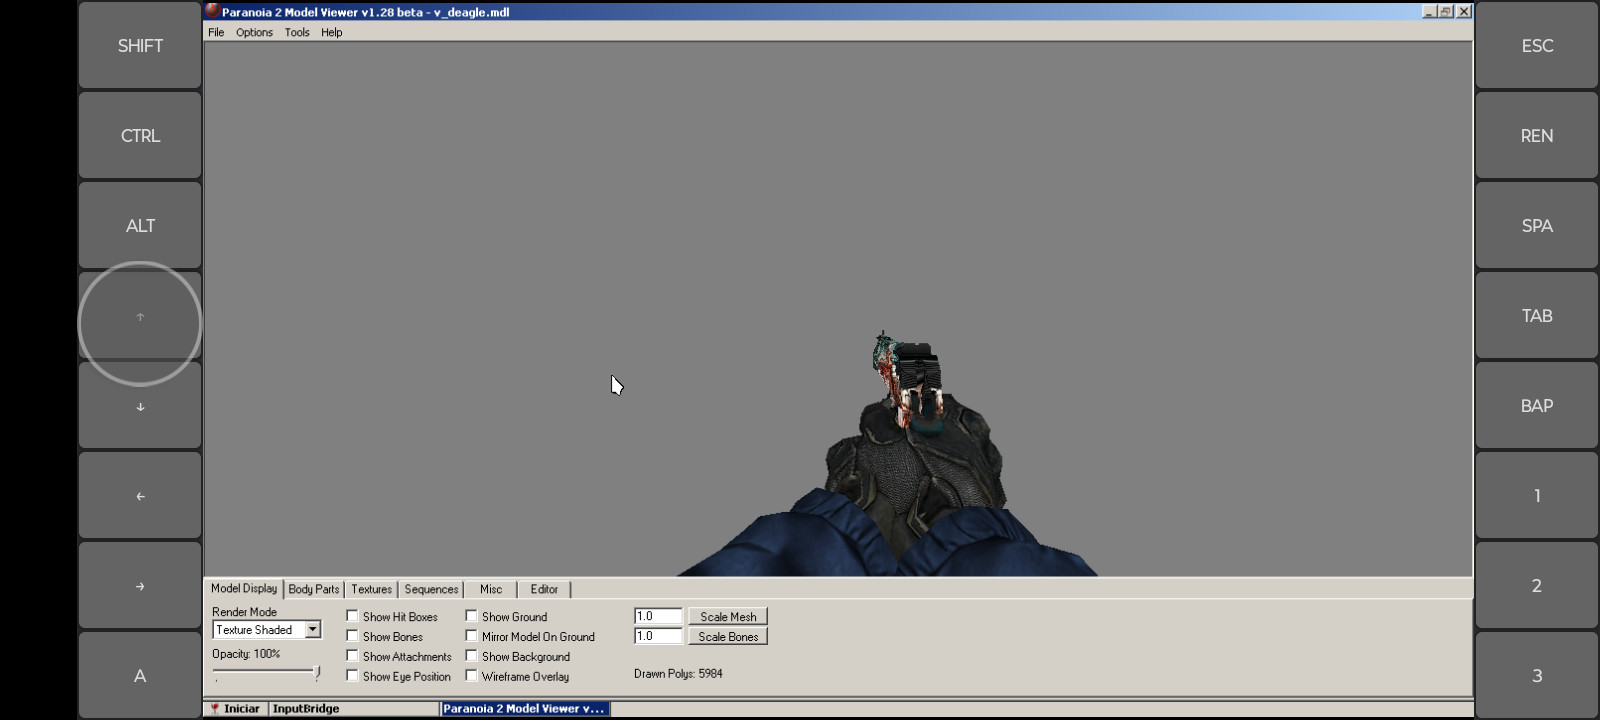This screenshot has width=1600, height=720.
Task: Select InputBridge in the taskbar
Action: click(x=354, y=709)
